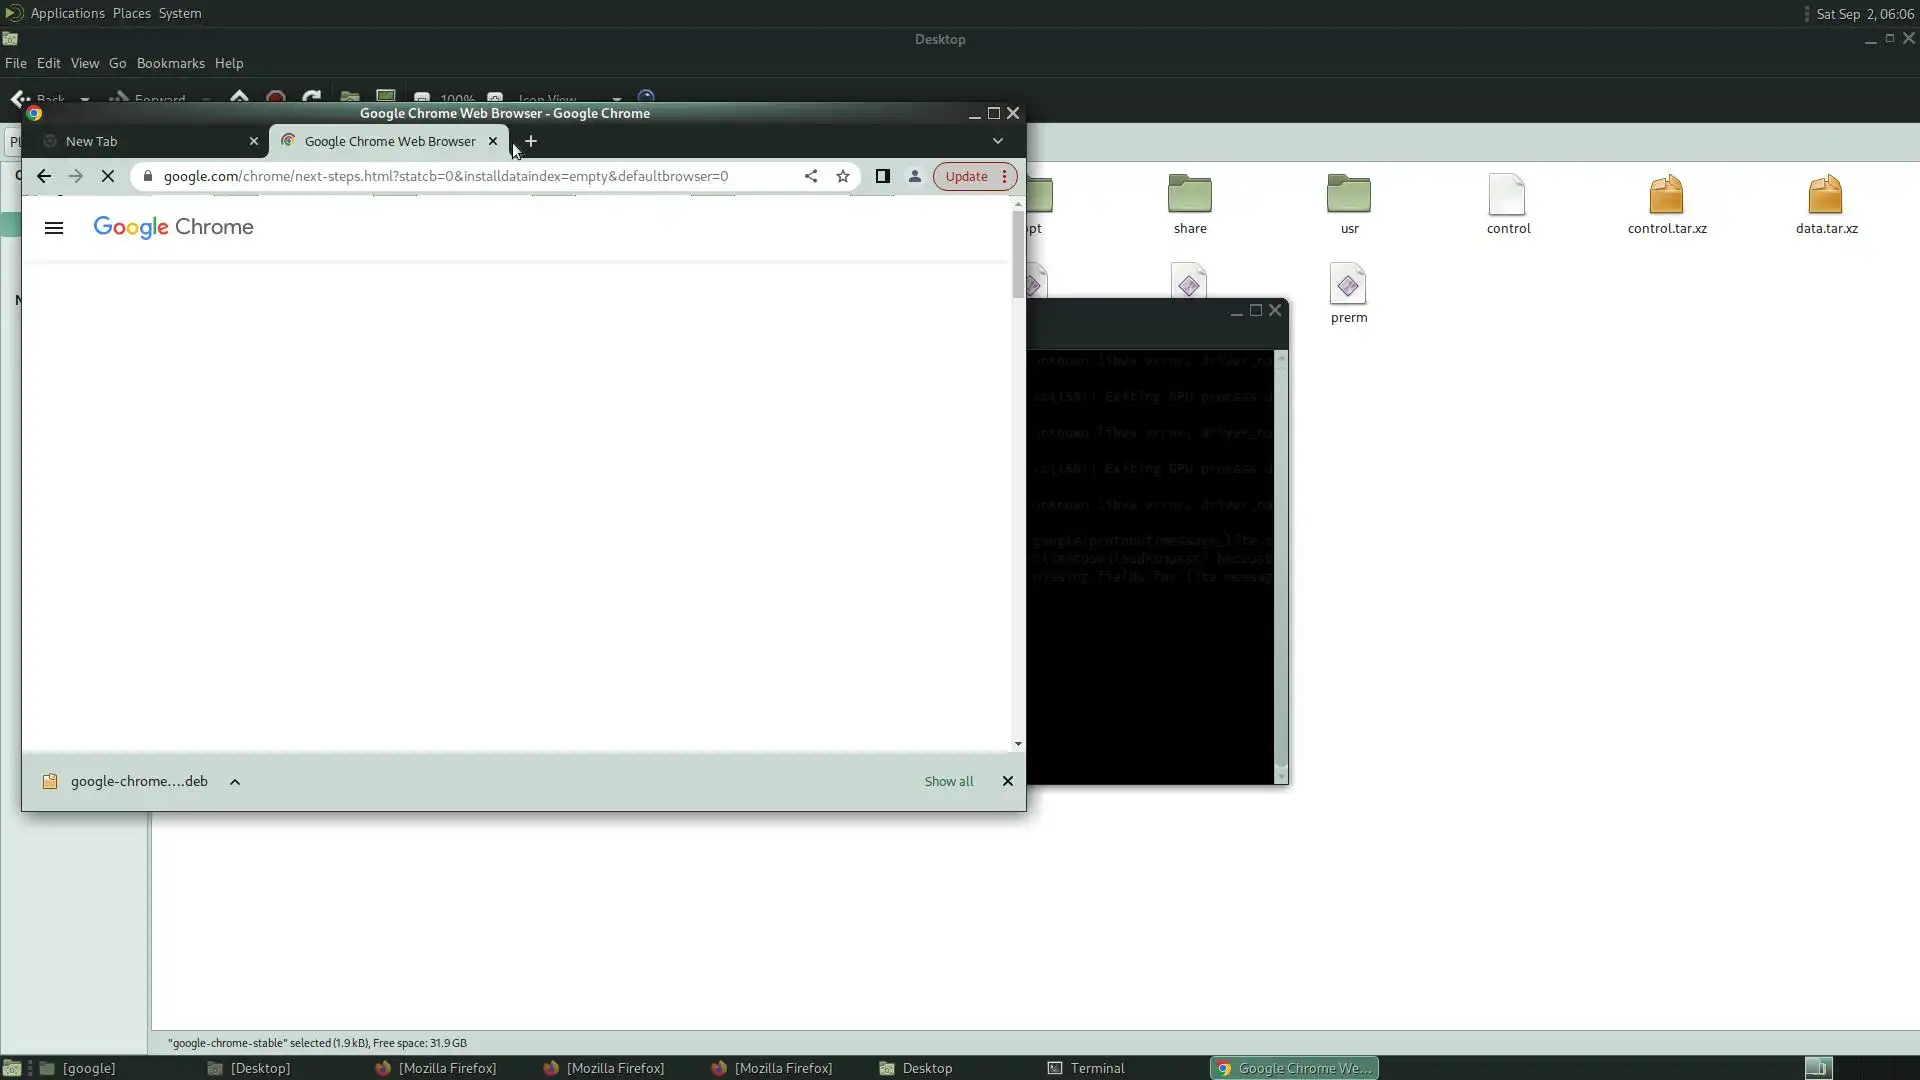The width and height of the screenshot is (1920, 1080).
Task: Click Show all downloads link
Action: click(948, 781)
